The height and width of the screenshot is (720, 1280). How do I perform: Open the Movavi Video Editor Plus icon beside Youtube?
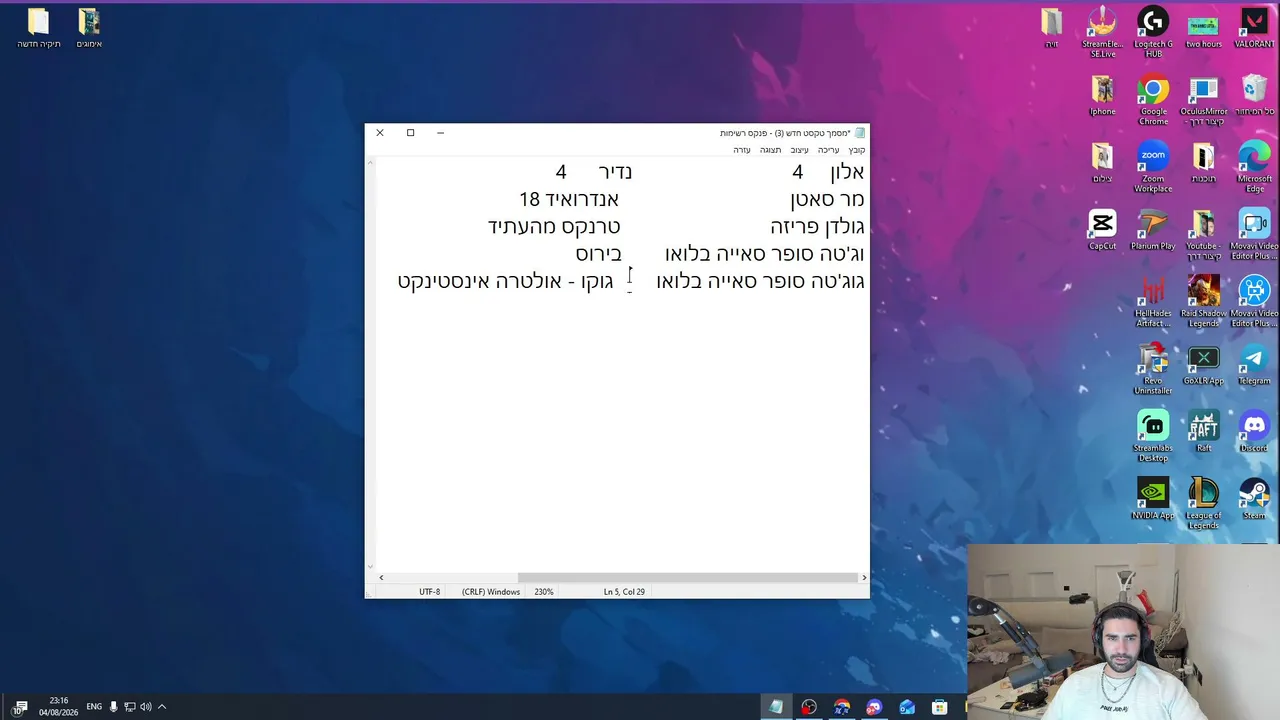pos(1254,234)
